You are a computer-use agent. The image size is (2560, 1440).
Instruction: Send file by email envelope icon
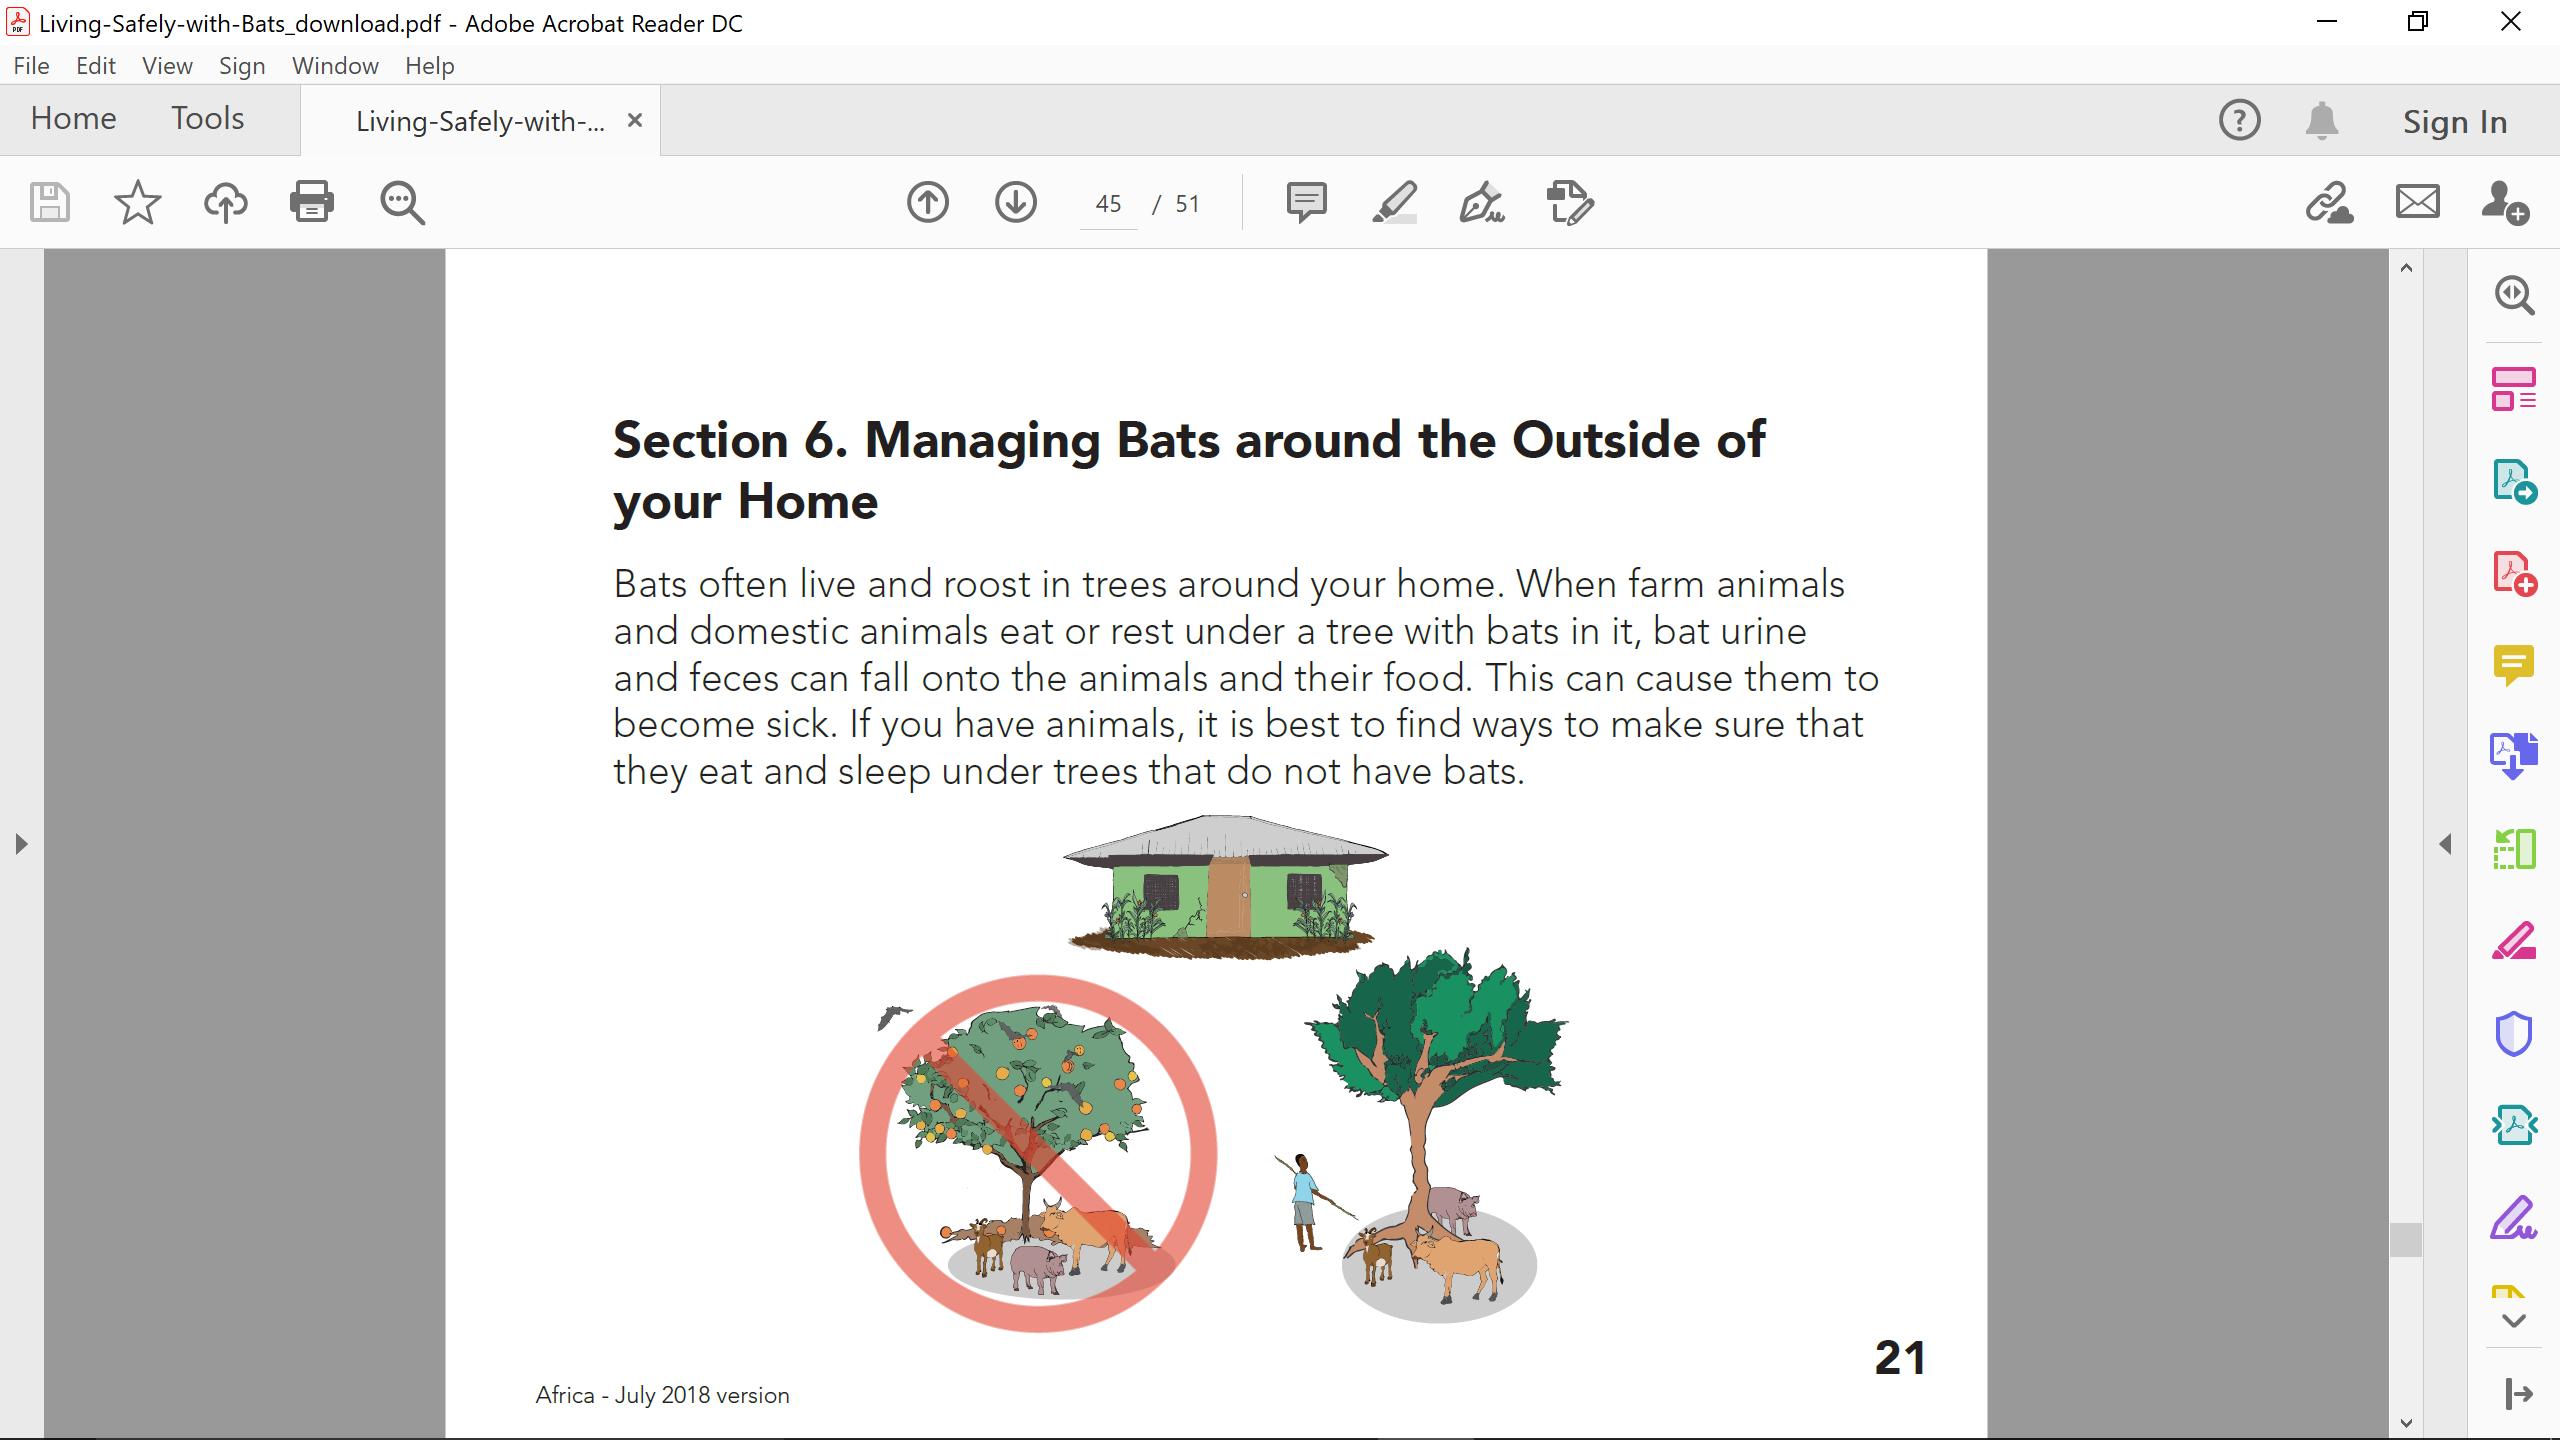(2417, 203)
